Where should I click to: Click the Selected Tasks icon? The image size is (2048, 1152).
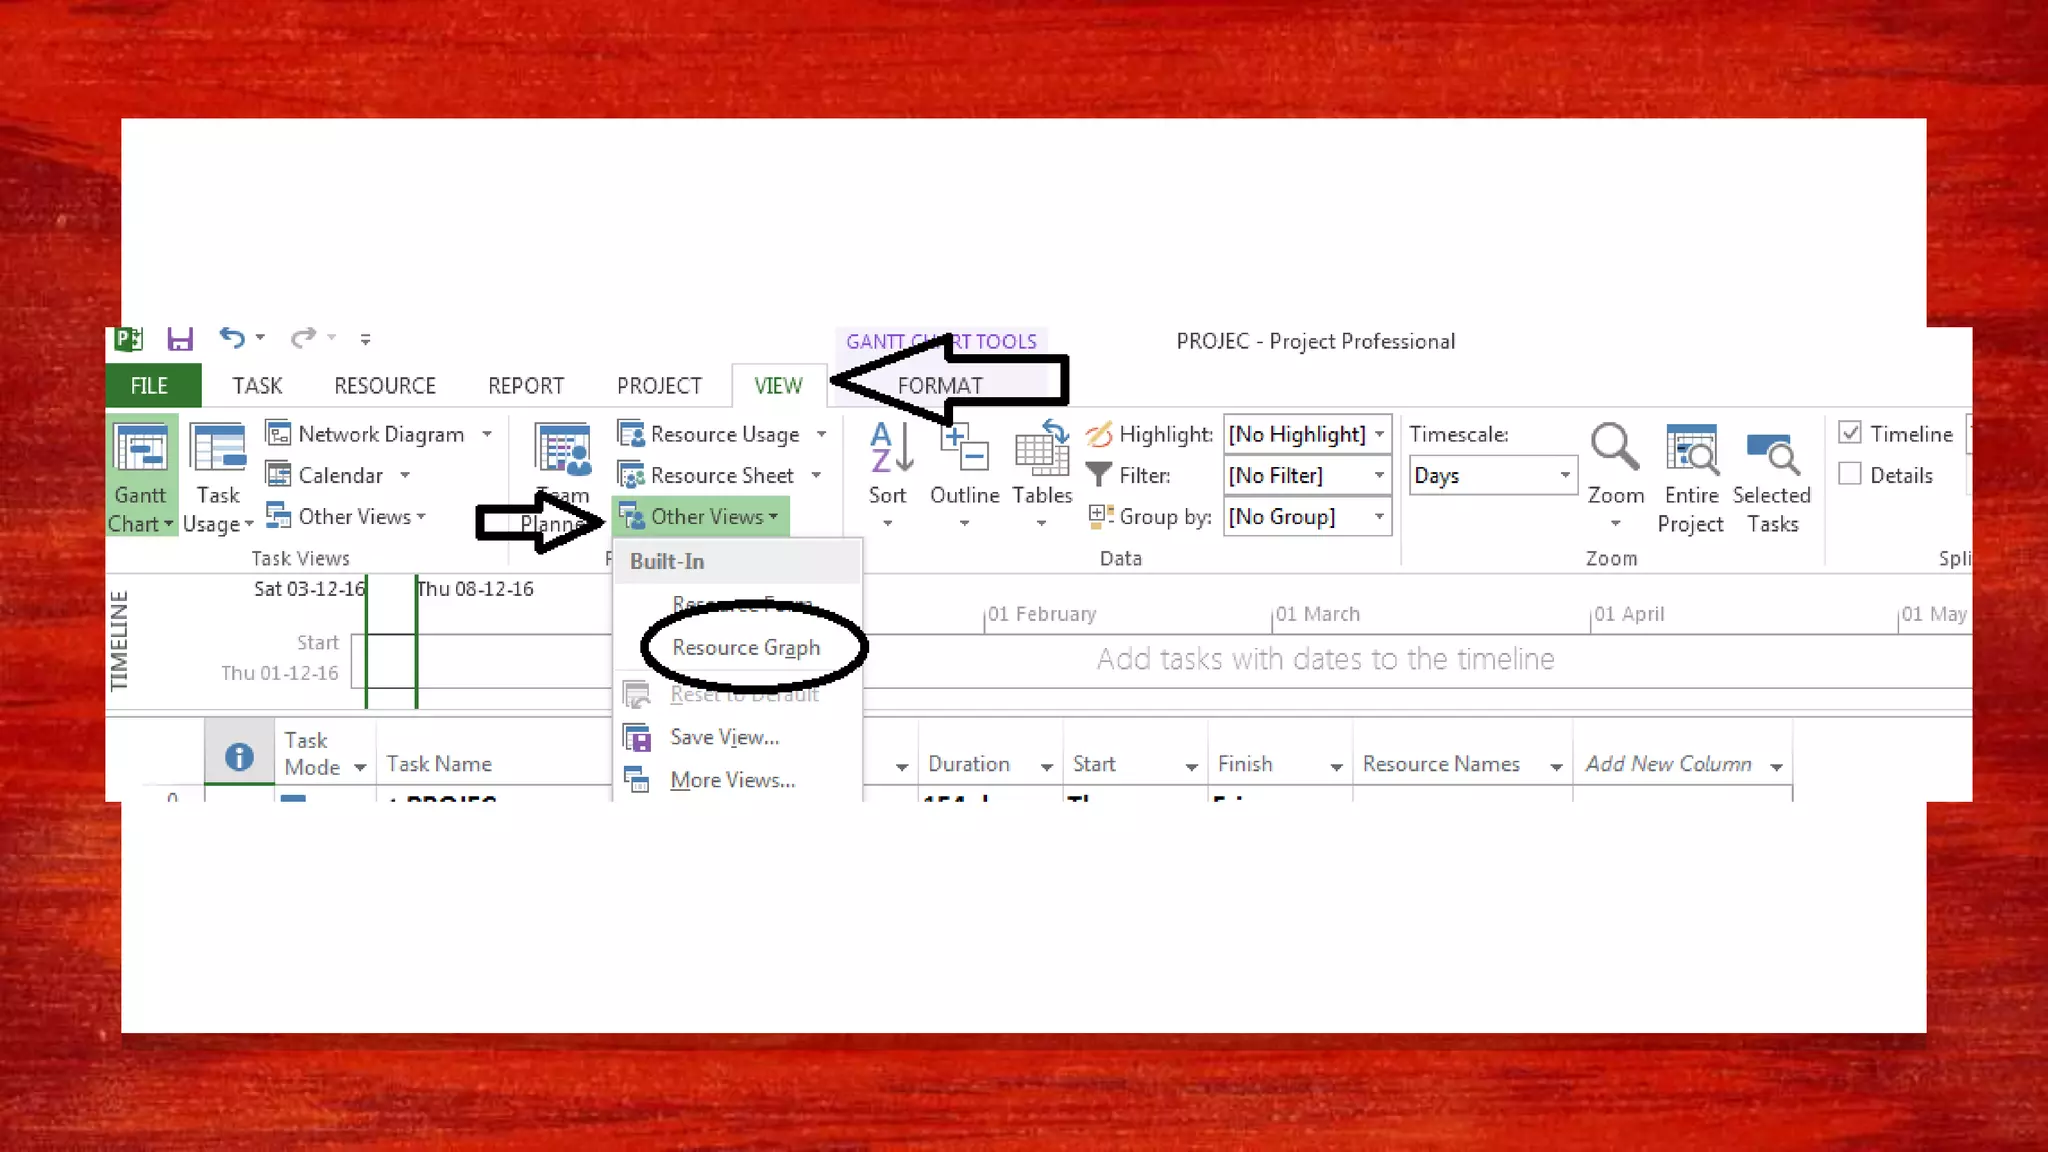(x=1772, y=452)
